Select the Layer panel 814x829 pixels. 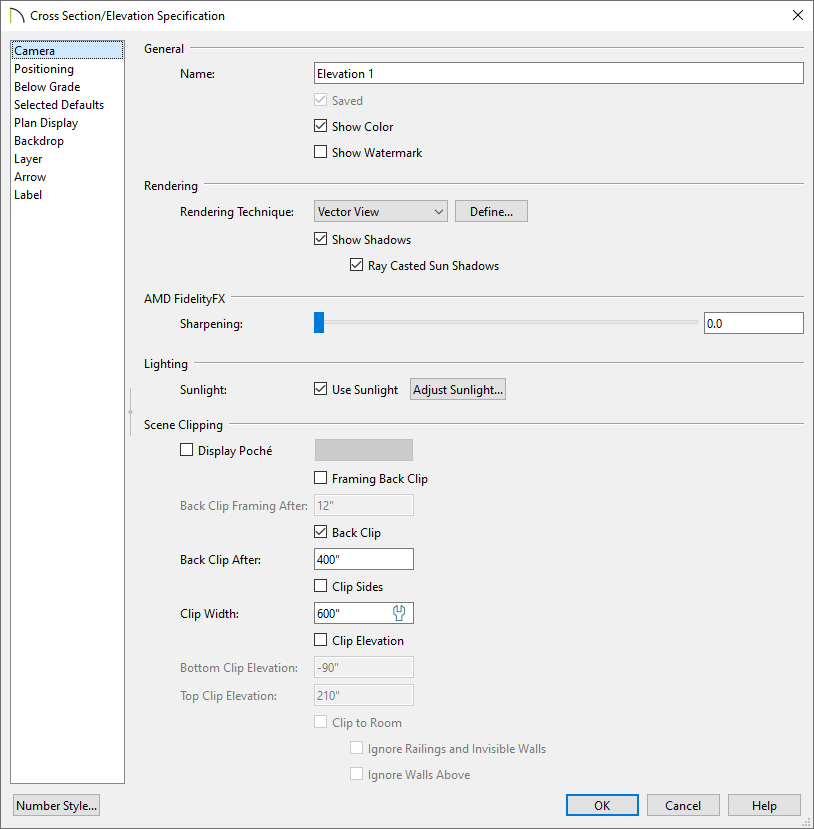tap(67, 159)
